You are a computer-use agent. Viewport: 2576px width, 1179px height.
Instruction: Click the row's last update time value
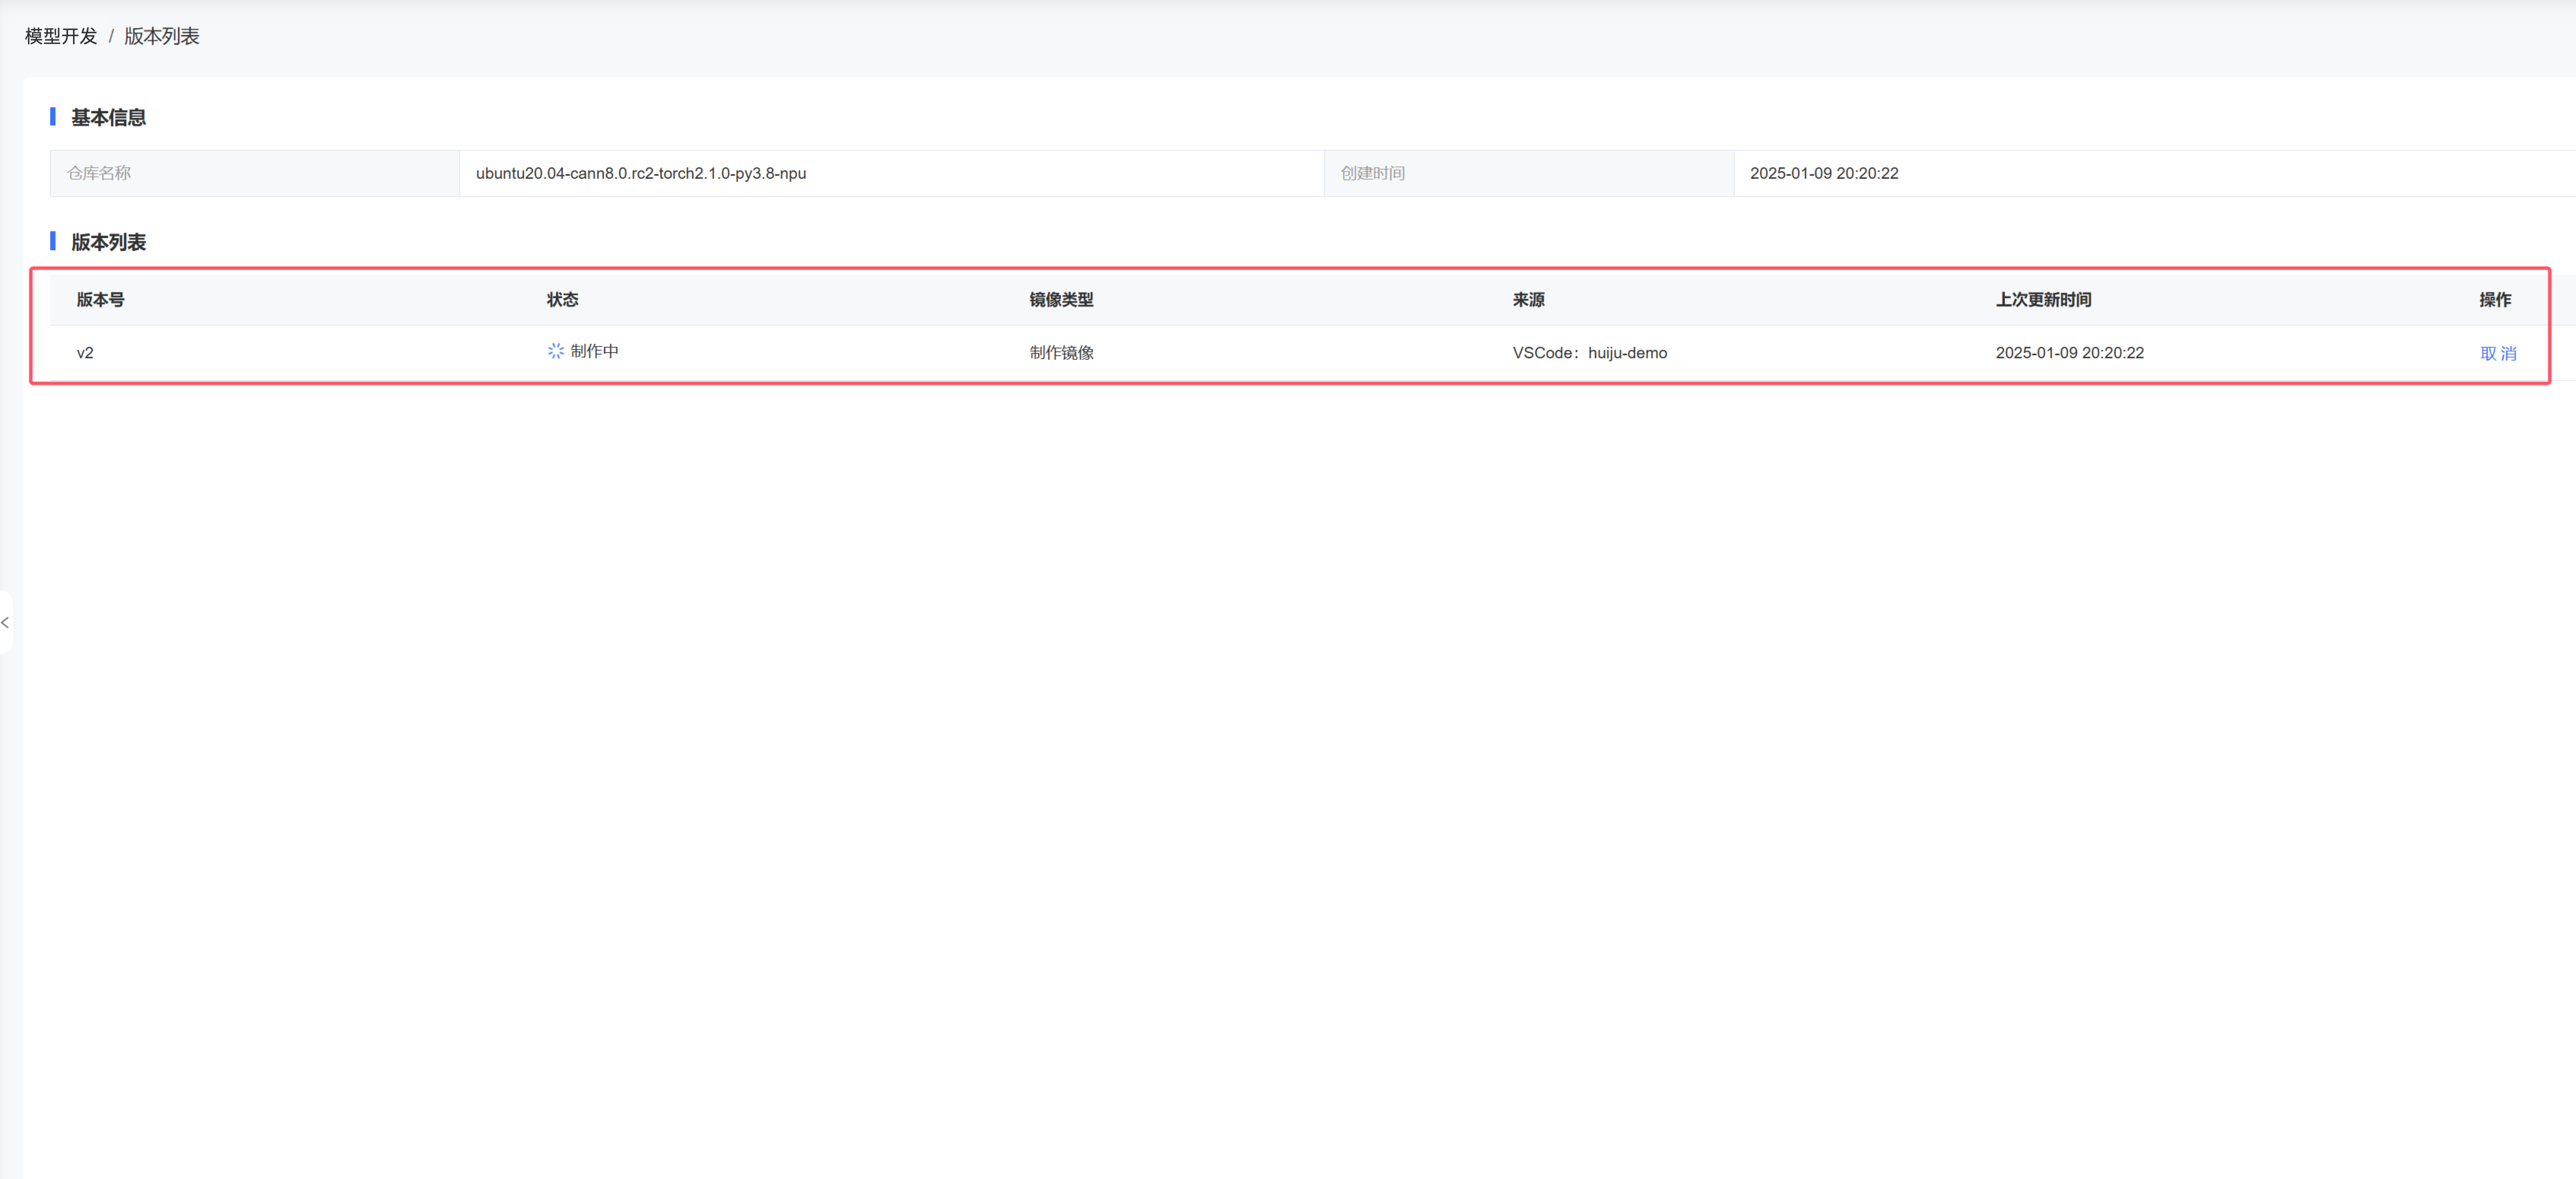coord(2069,353)
